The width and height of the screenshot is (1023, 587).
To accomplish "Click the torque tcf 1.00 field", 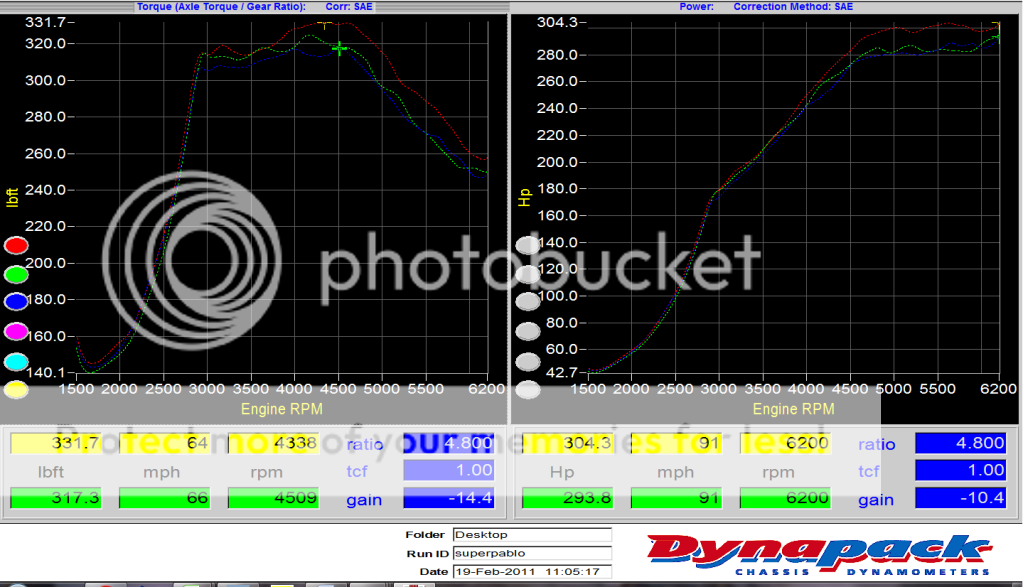I will (x=449, y=470).
